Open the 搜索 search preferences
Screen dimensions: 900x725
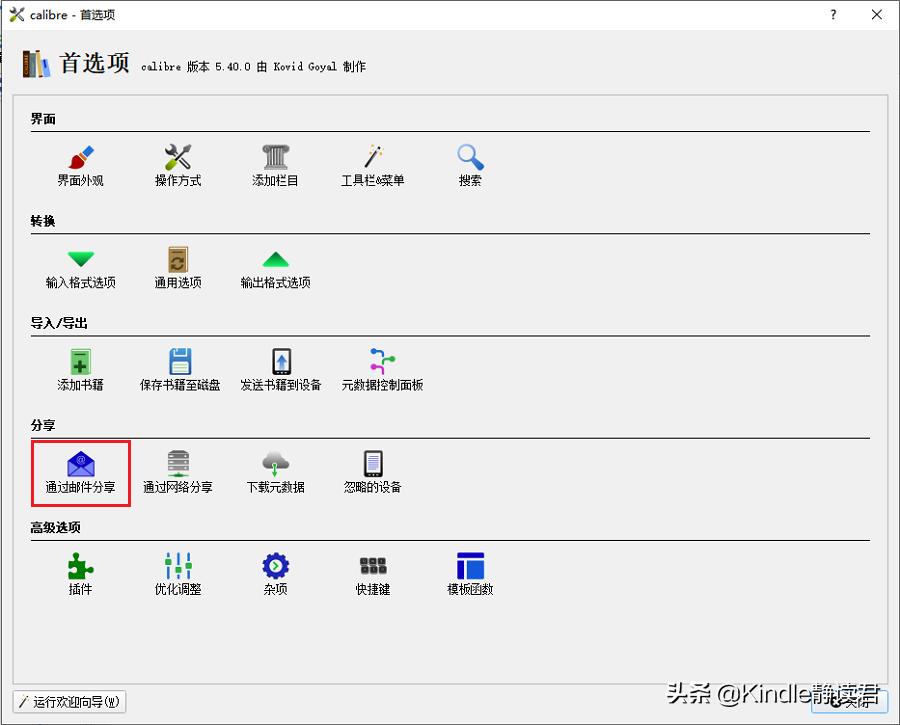tap(469, 165)
